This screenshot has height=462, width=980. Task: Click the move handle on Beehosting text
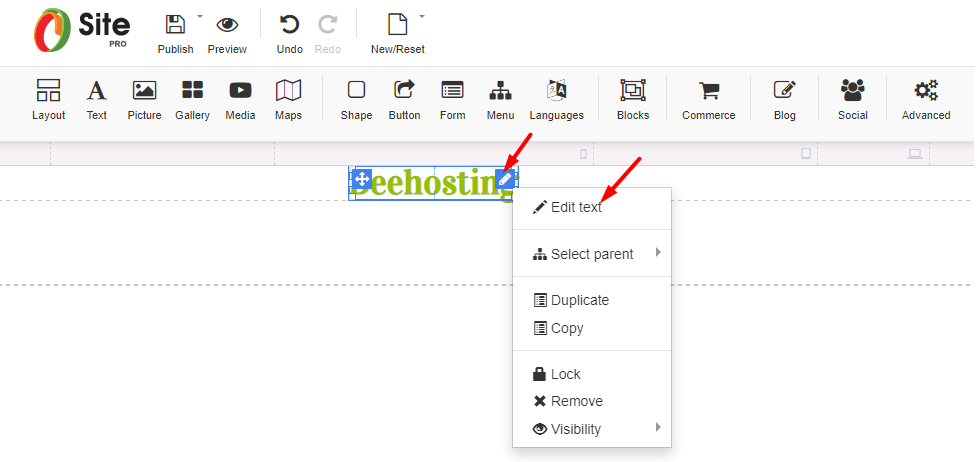362,179
